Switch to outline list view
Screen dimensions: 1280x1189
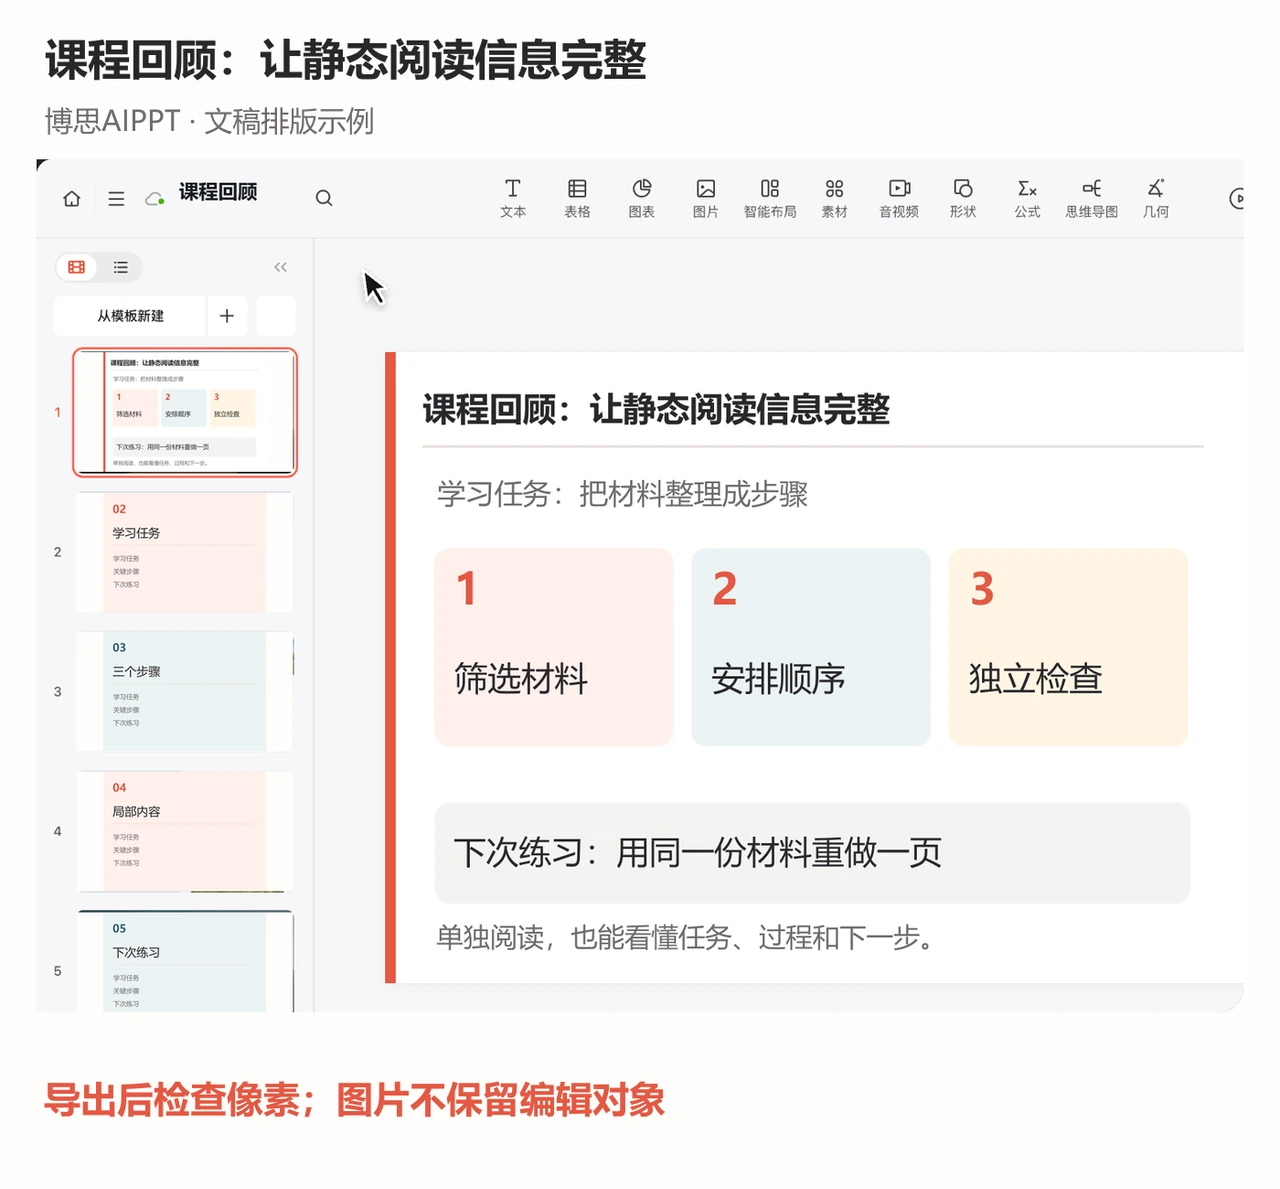121,267
